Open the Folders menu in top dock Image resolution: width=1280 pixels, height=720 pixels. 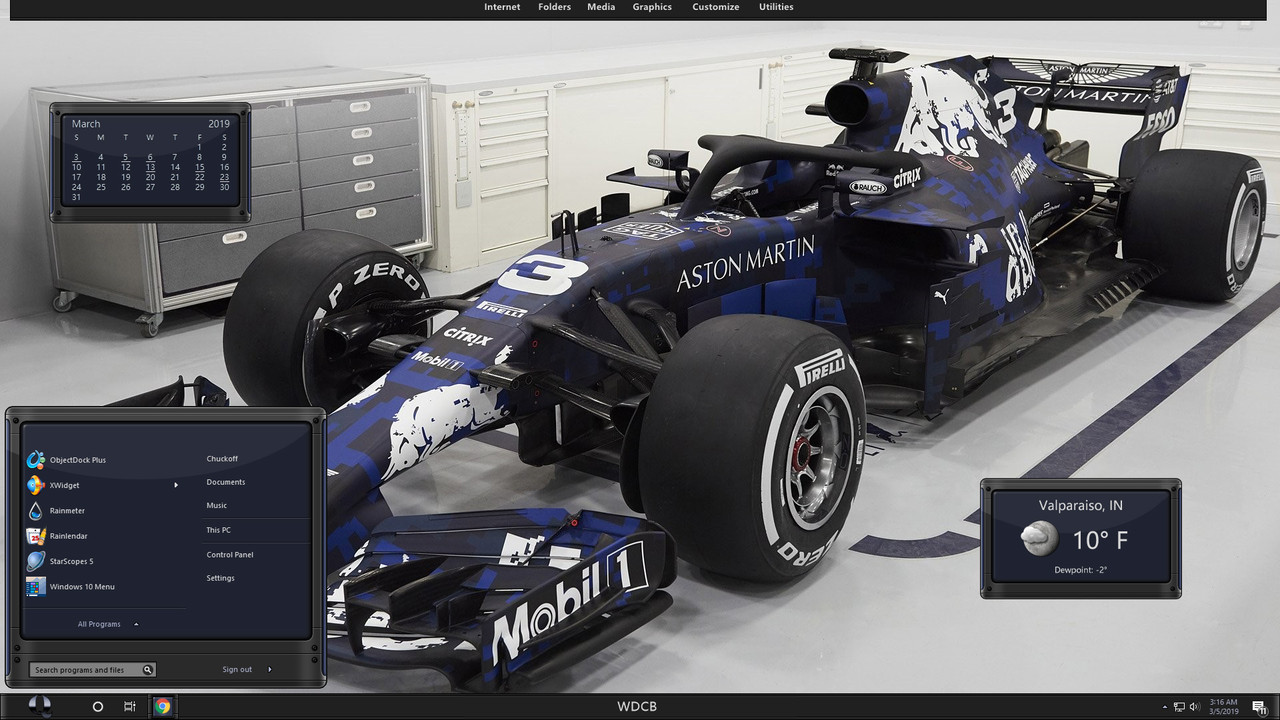tap(555, 7)
